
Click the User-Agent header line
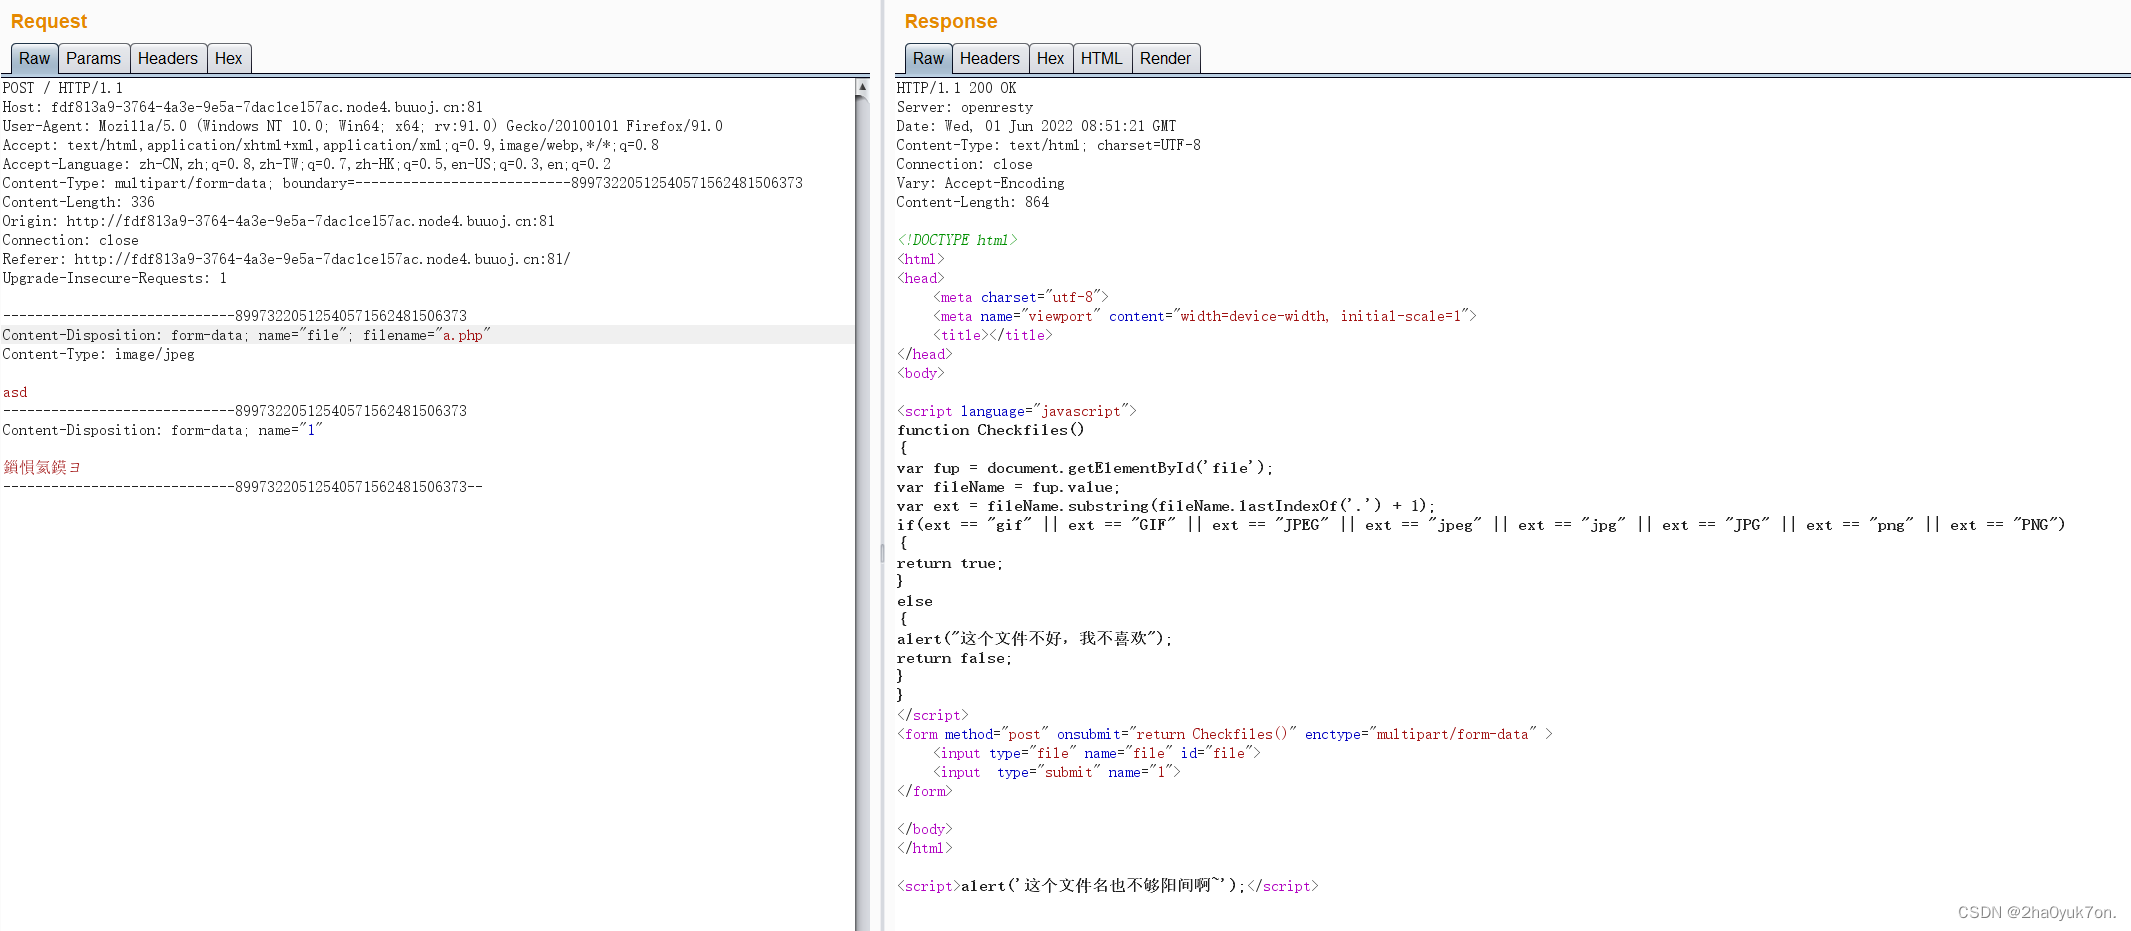point(362,126)
